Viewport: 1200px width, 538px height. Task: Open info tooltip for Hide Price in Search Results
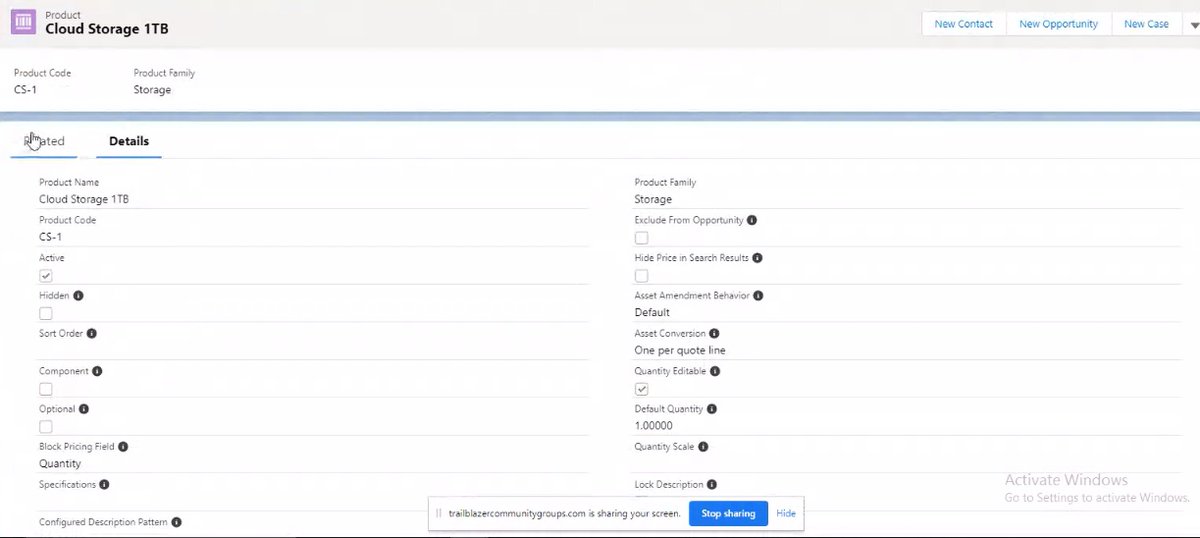pyautogui.click(x=757, y=258)
